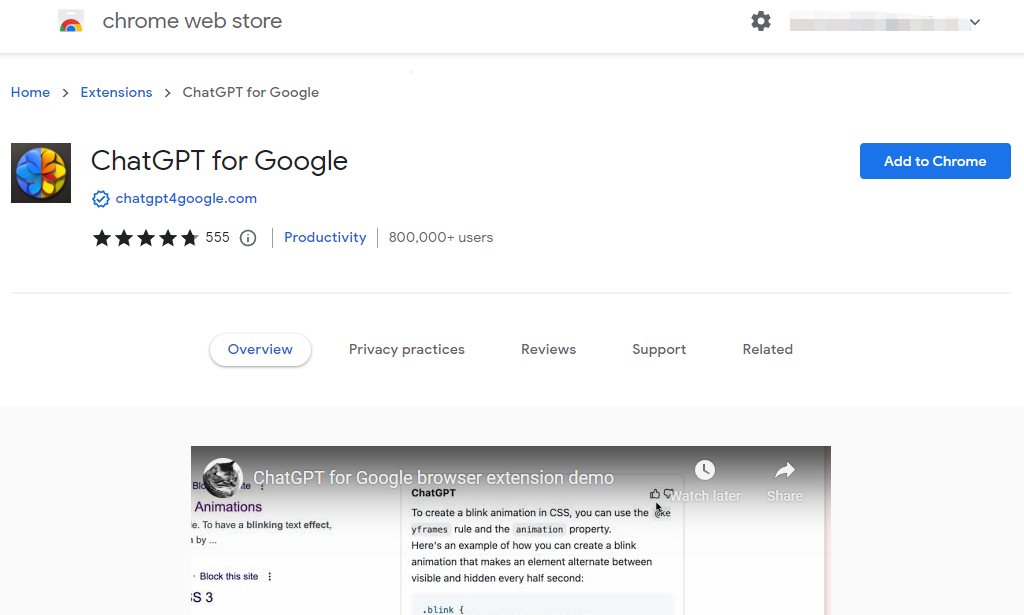The image size is (1024, 615).
Task: Click the Share arrow icon on video
Action: pyautogui.click(x=784, y=470)
